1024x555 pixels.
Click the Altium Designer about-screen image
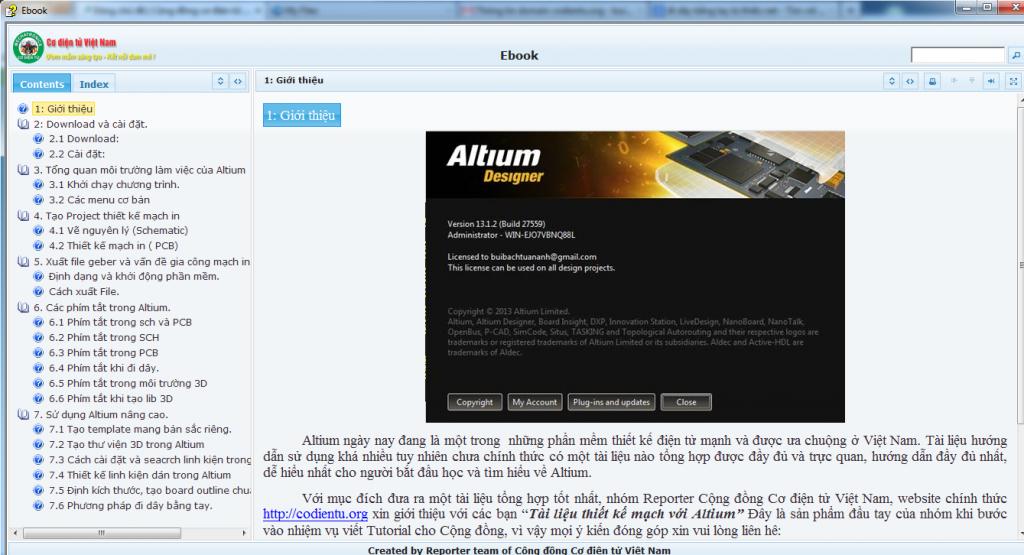(x=635, y=277)
